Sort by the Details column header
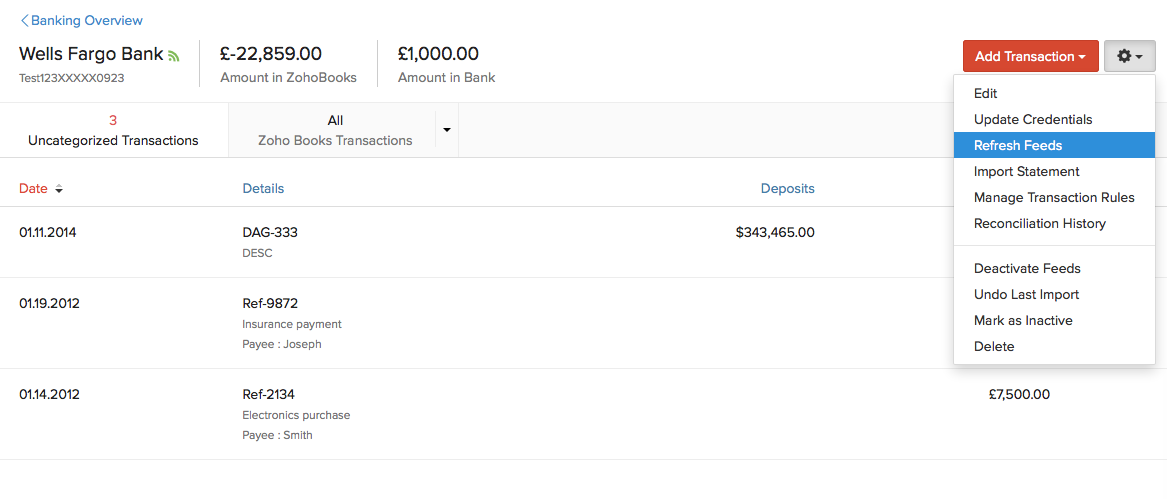1167x499 pixels. (263, 188)
